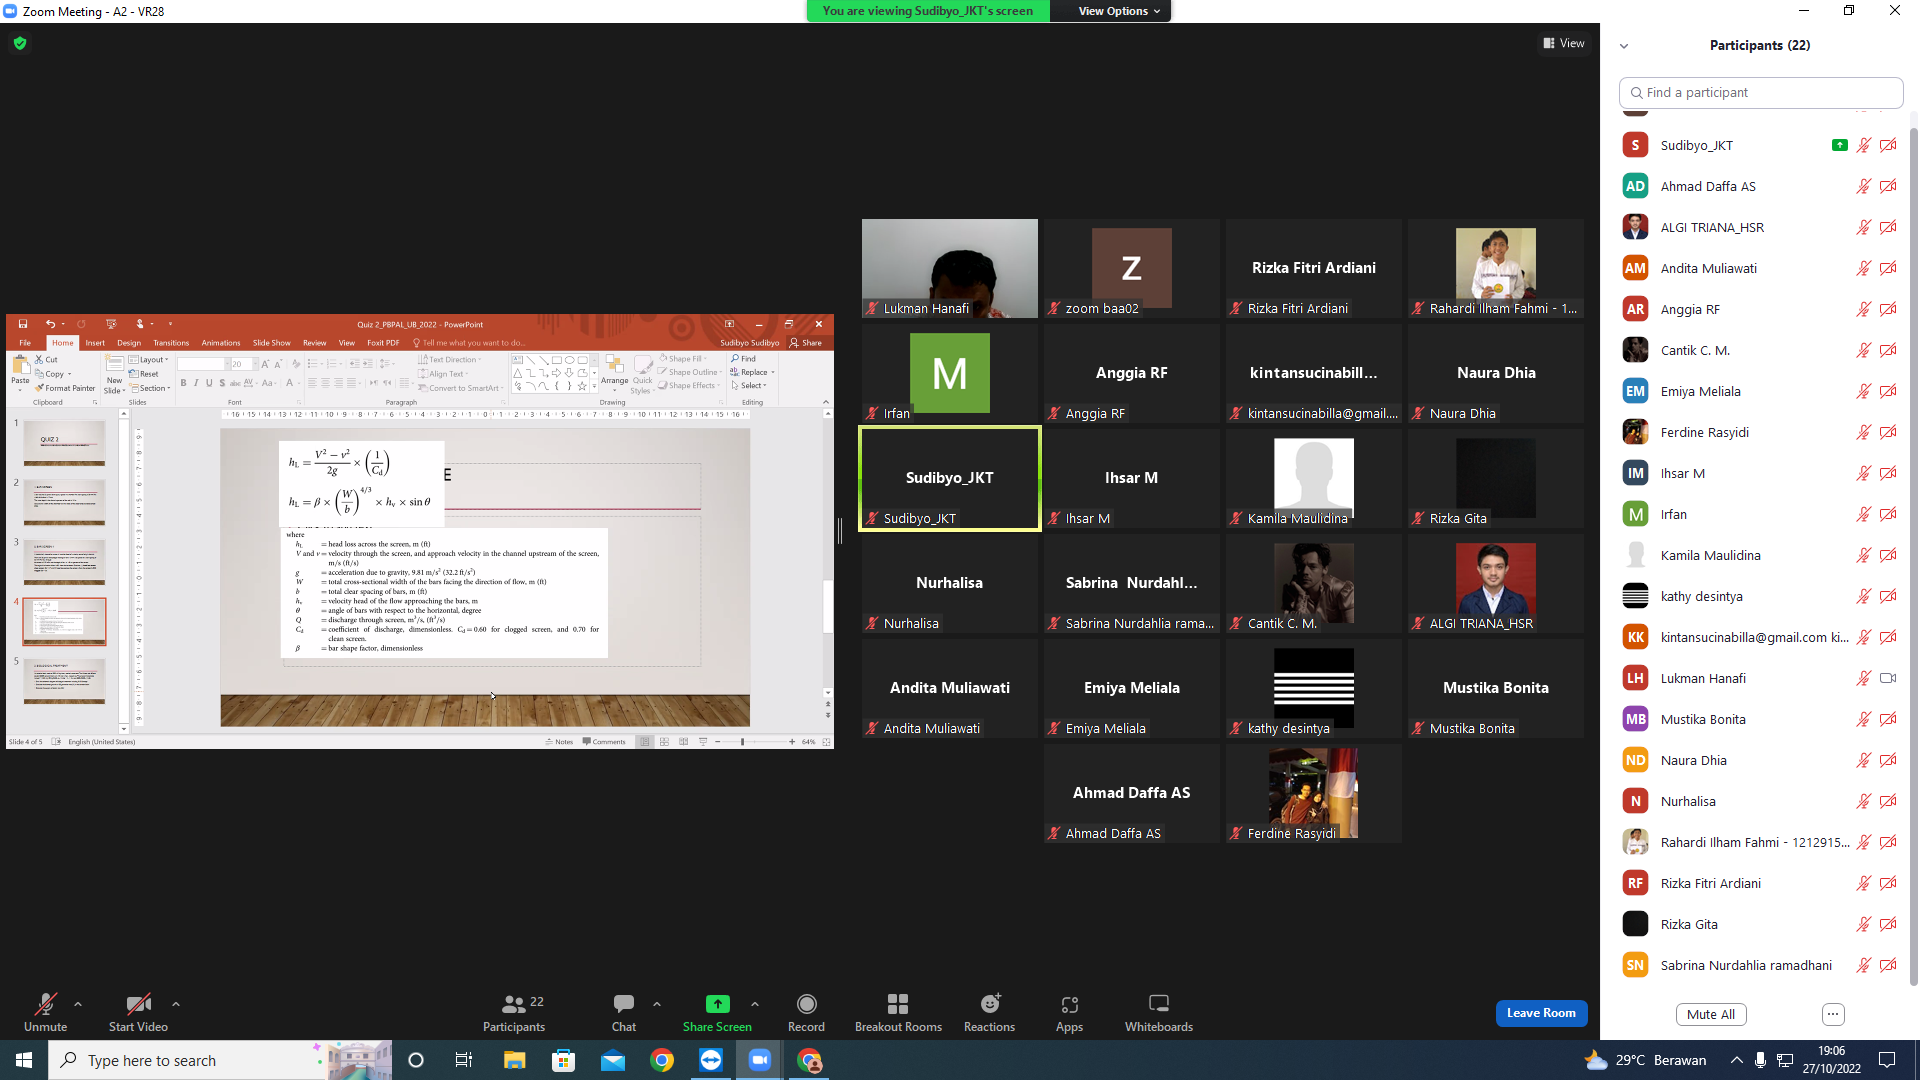This screenshot has width=1920, height=1080.
Task: Click the green screen-share indicator beside Sudibyo_JKT
Action: click(1839, 145)
